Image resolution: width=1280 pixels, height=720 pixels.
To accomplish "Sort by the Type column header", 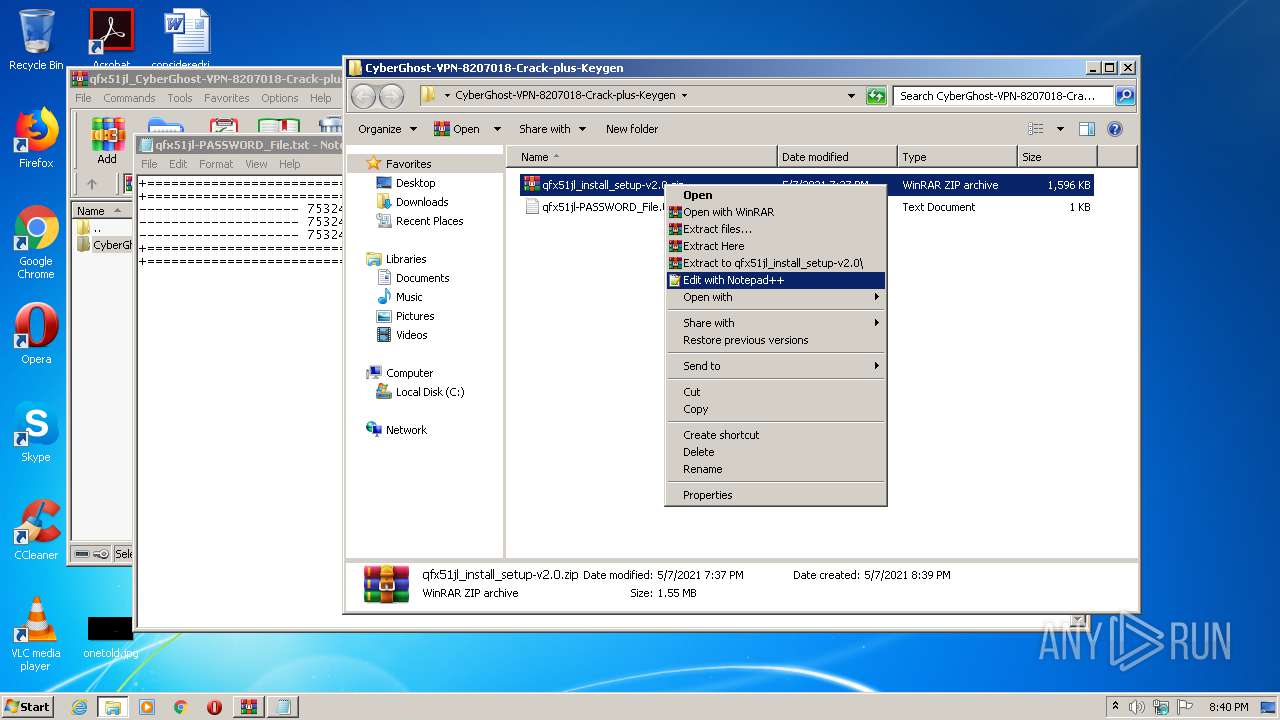I will (x=956, y=157).
